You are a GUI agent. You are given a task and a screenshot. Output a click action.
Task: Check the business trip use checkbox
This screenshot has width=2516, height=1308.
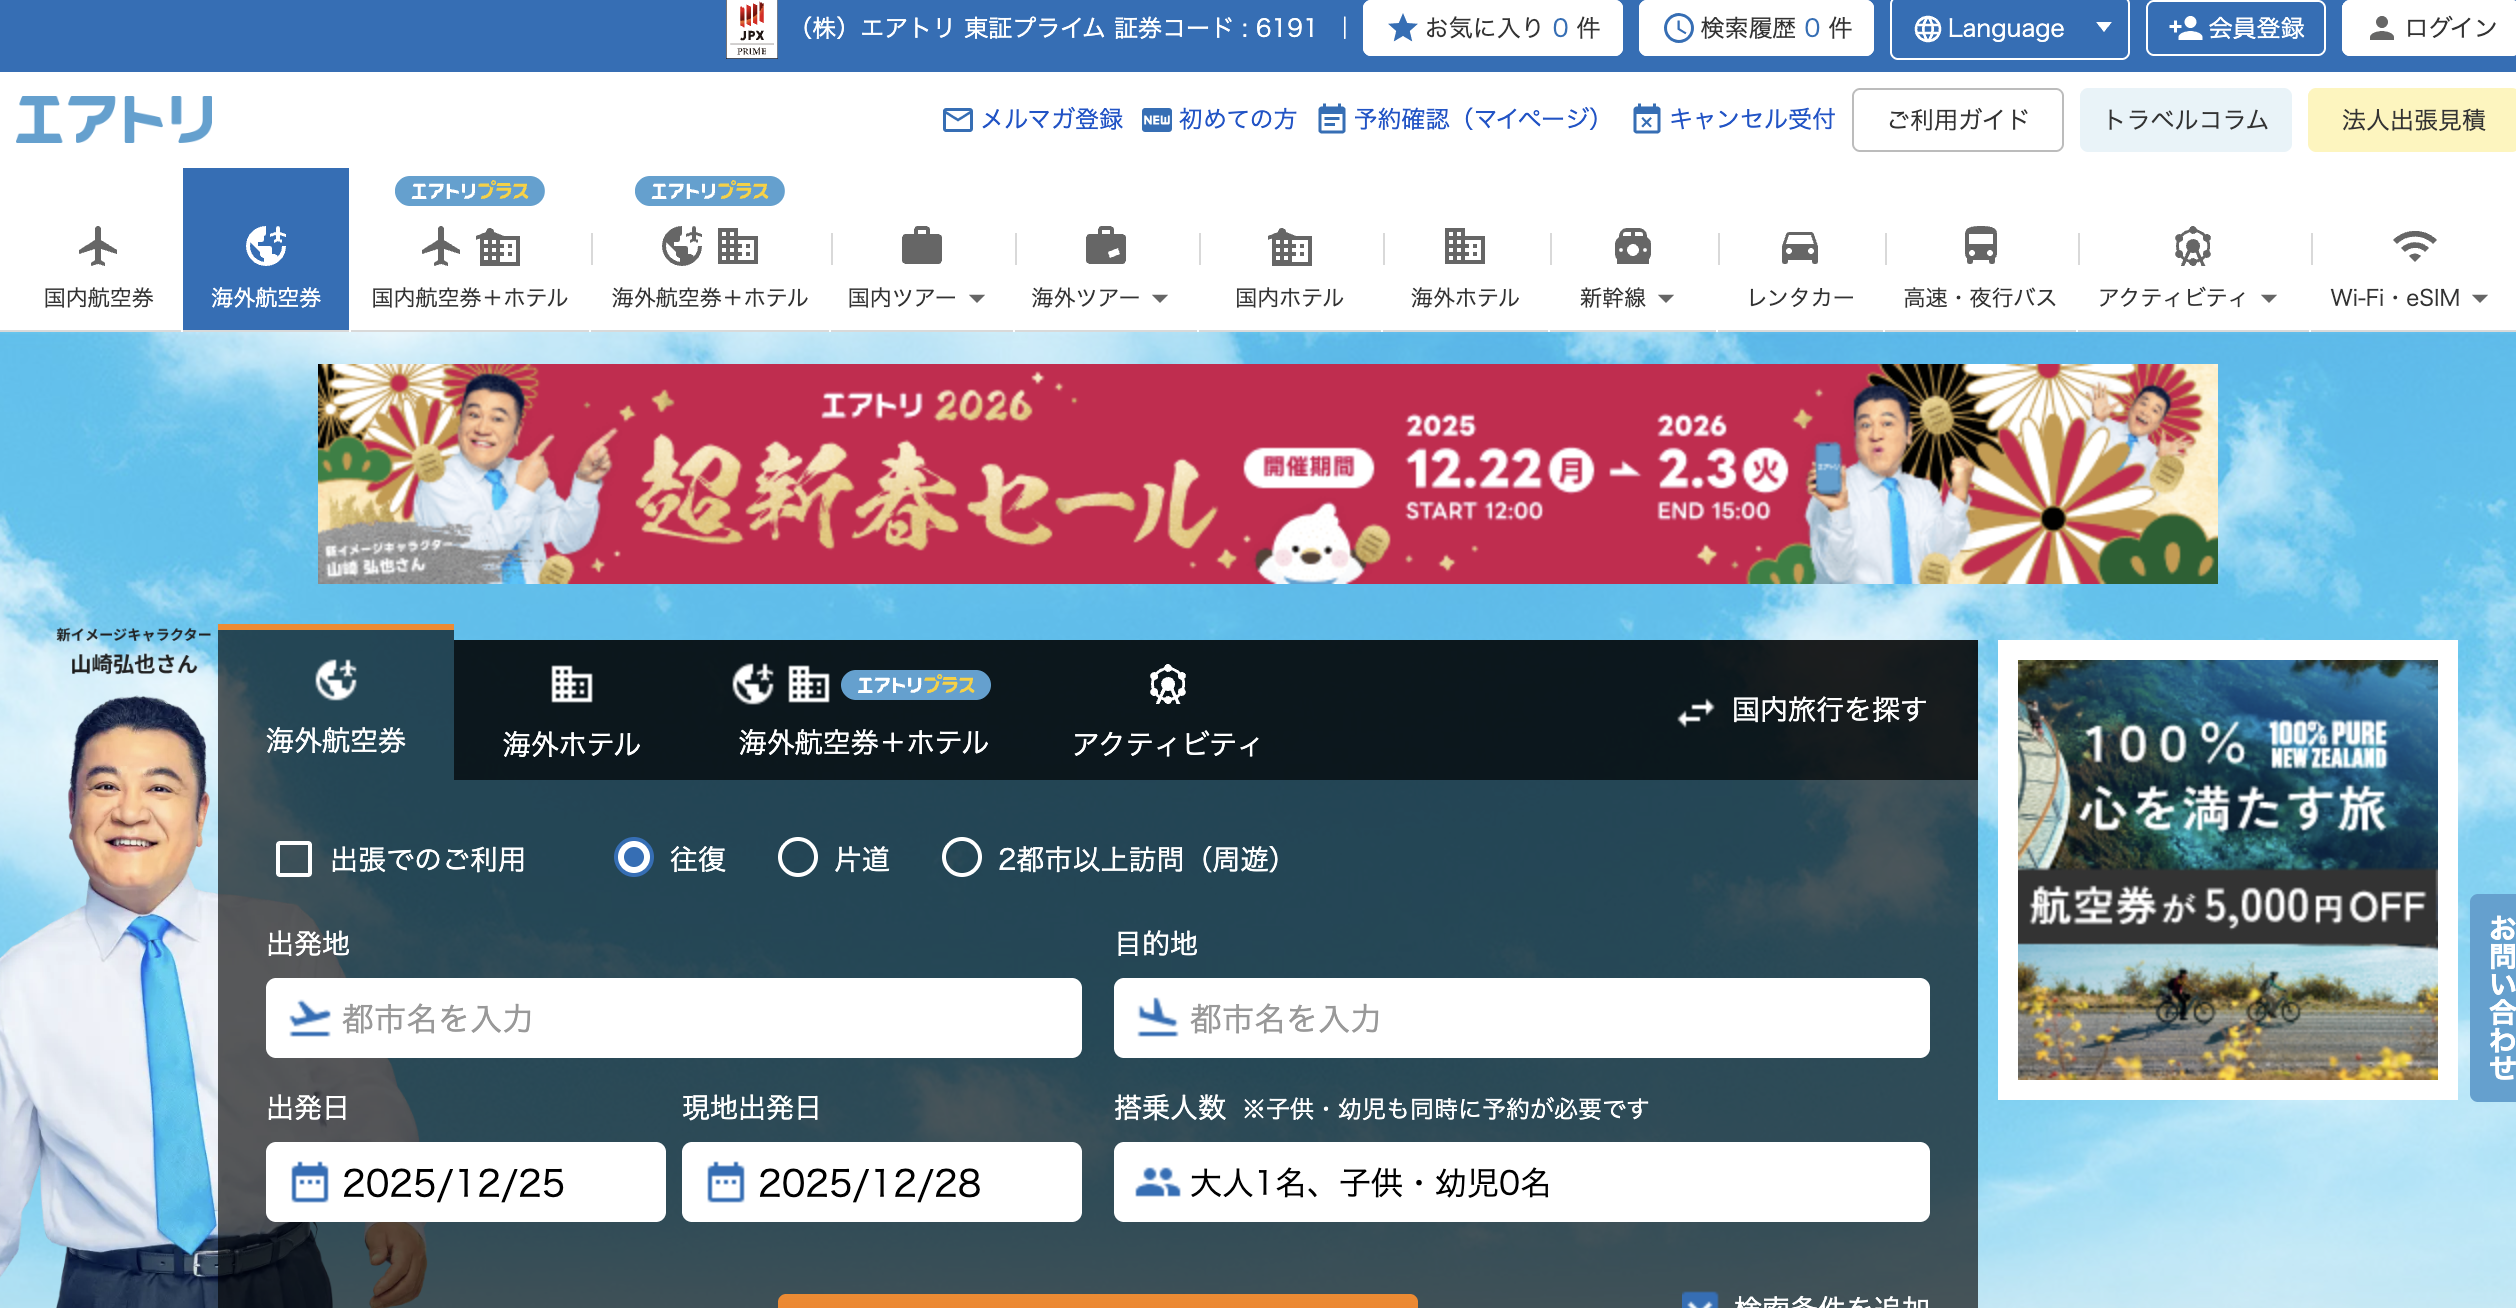[294, 859]
